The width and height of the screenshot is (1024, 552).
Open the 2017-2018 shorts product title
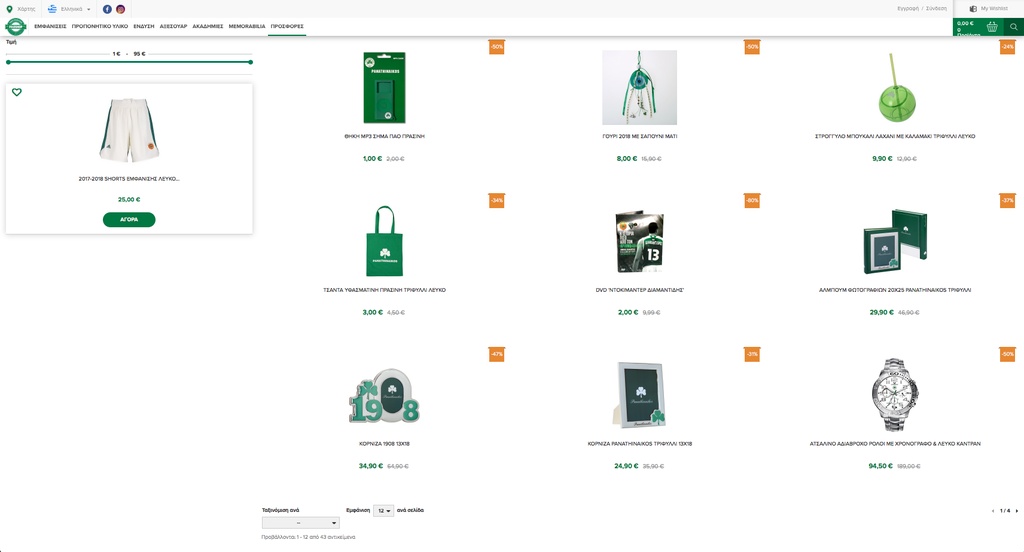(x=129, y=178)
